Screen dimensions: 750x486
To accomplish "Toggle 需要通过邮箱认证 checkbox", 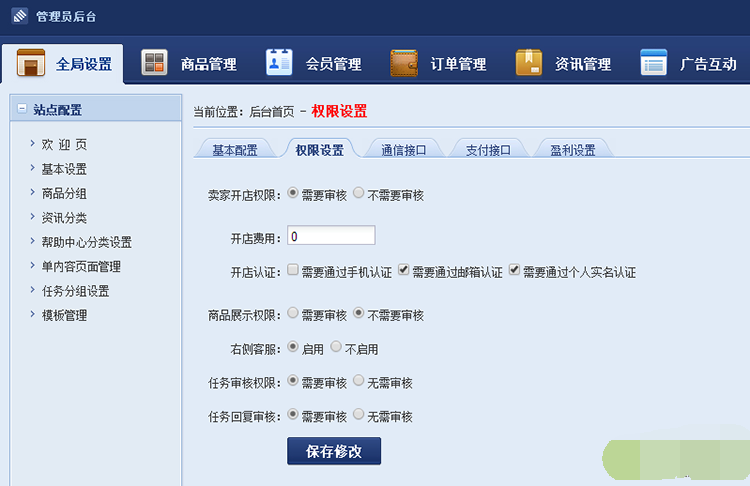I will click(404, 270).
